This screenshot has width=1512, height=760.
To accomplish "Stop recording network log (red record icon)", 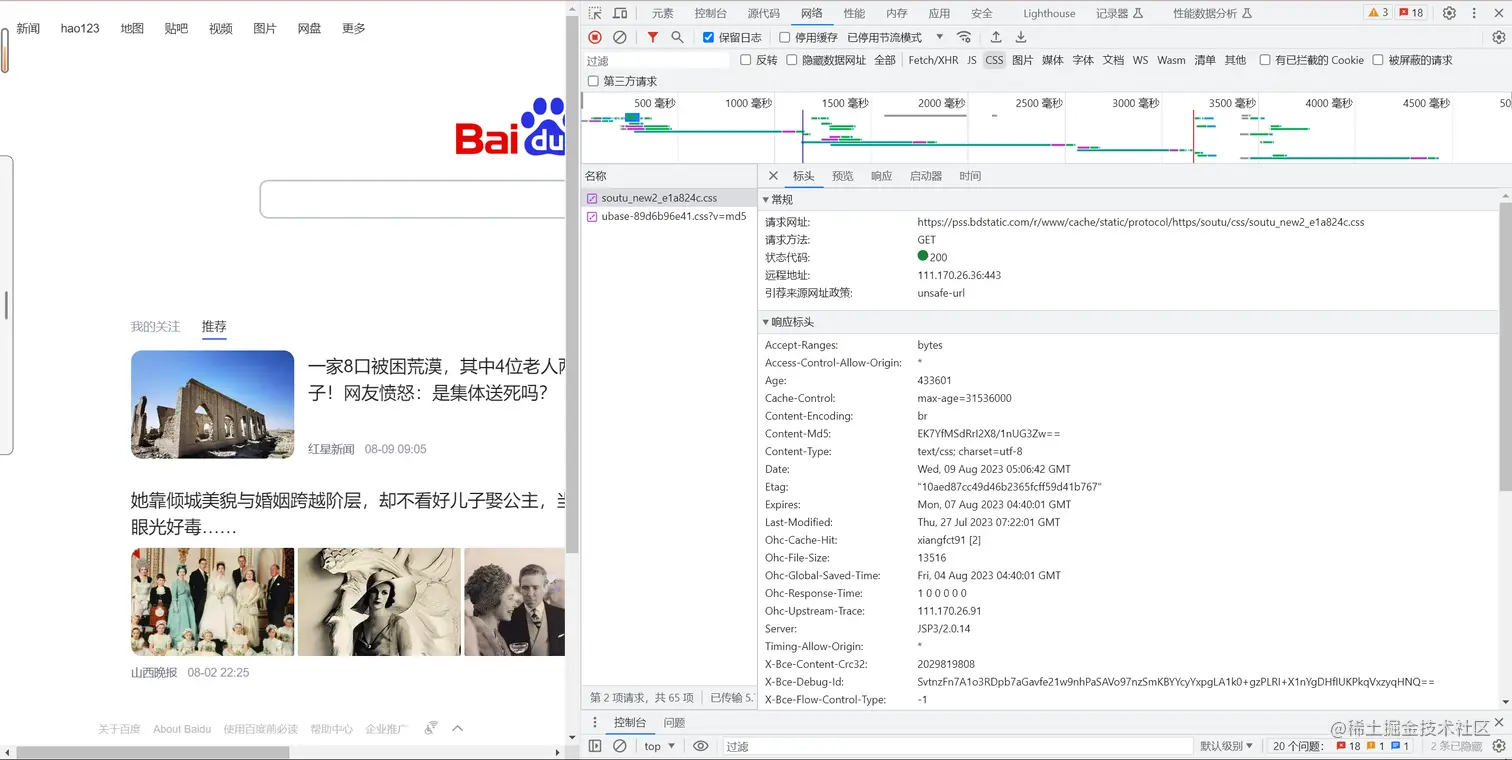I will pyautogui.click(x=595, y=37).
